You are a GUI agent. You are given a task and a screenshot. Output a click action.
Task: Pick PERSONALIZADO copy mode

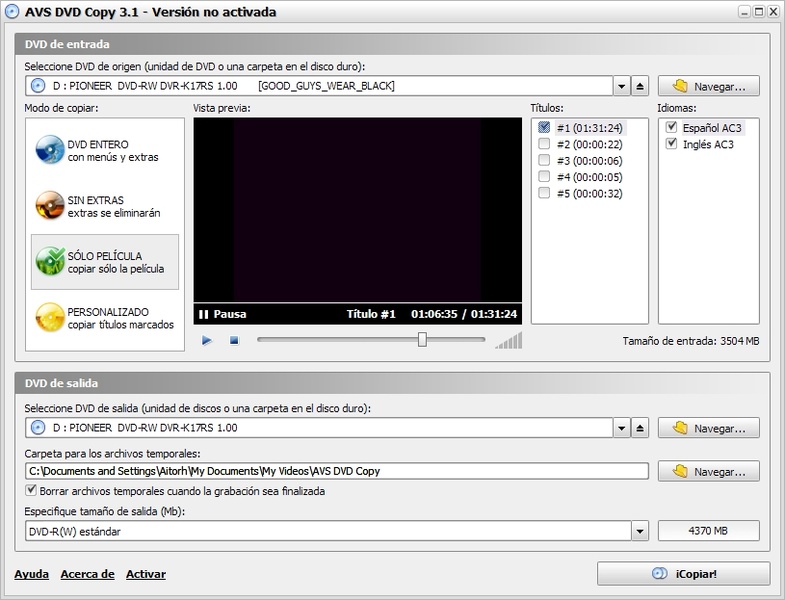pos(105,318)
